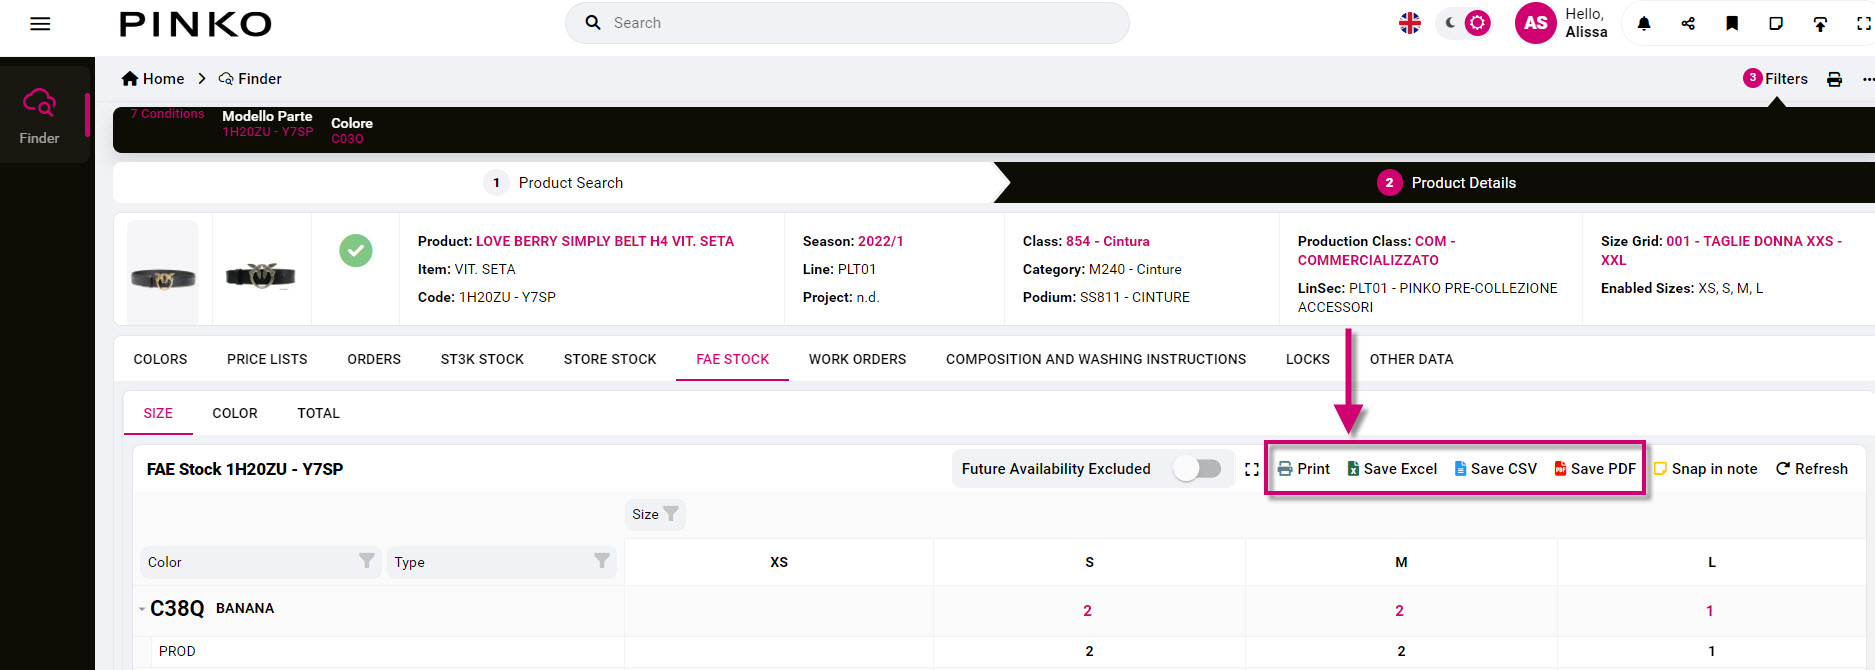
Task: Select step 2 Product Details
Action: point(1446,183)
